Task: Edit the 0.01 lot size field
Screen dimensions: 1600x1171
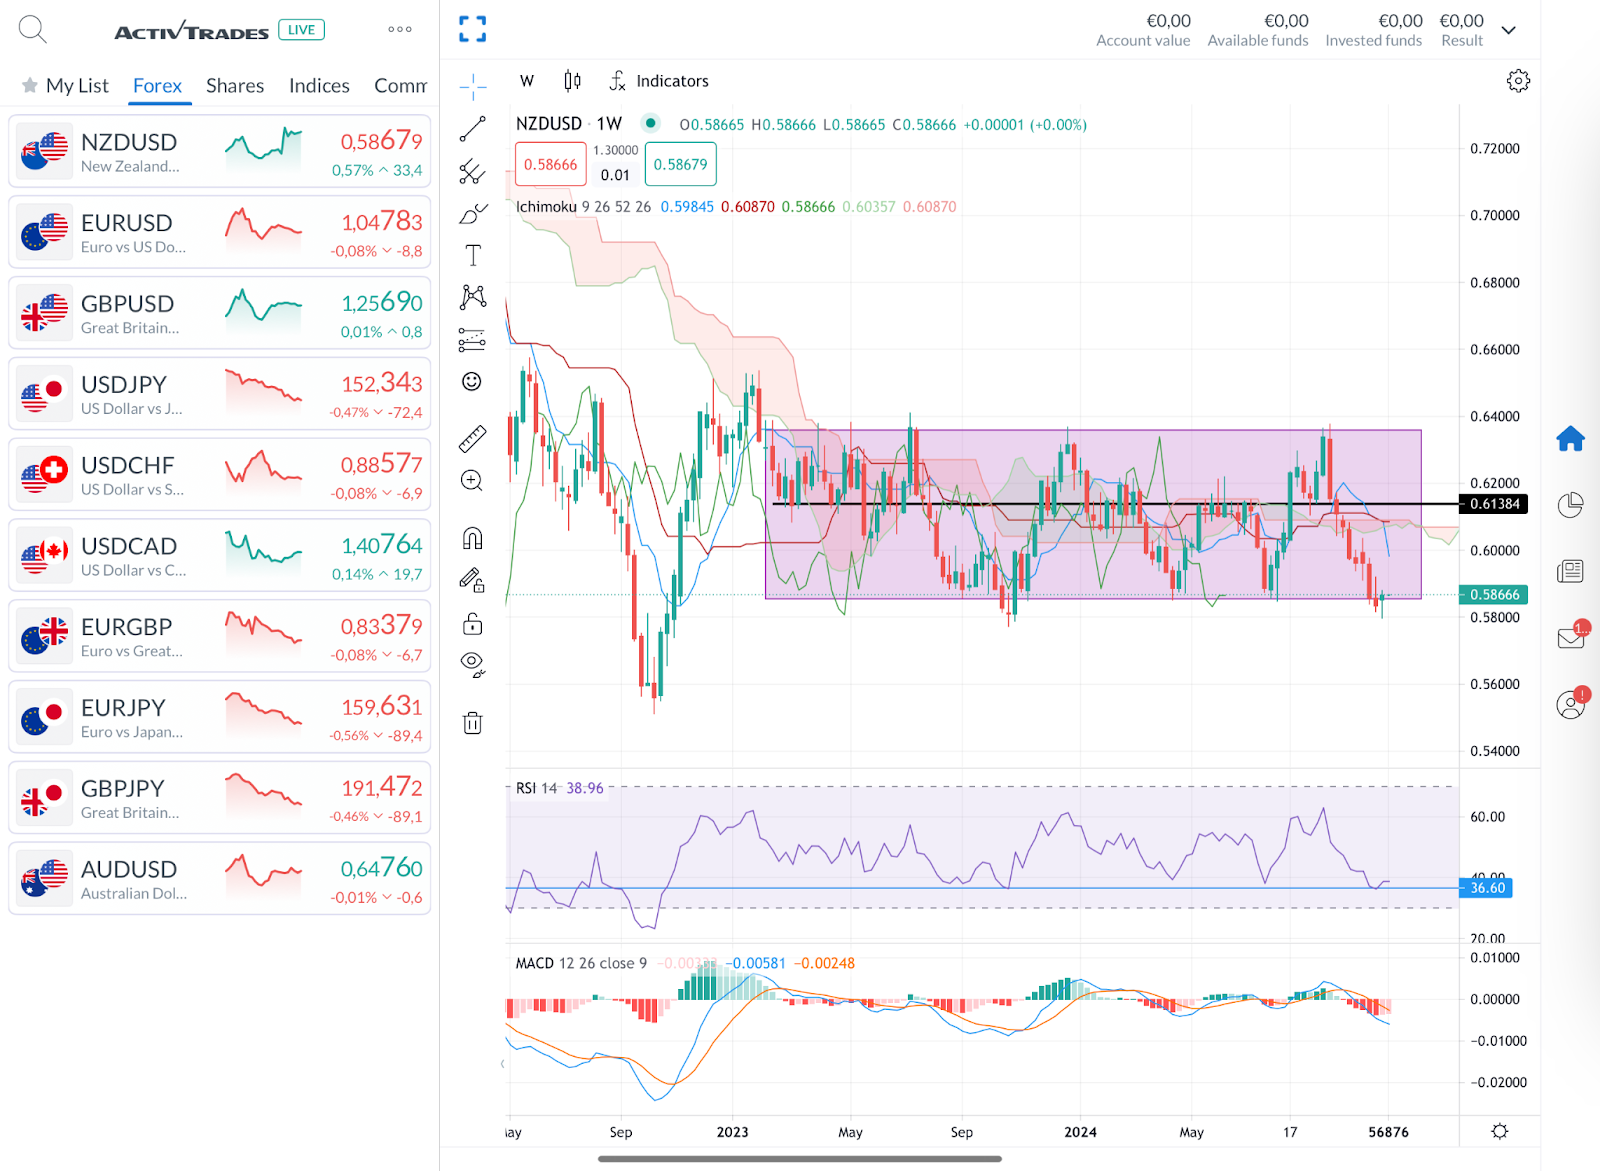Action: pos(615,175)
